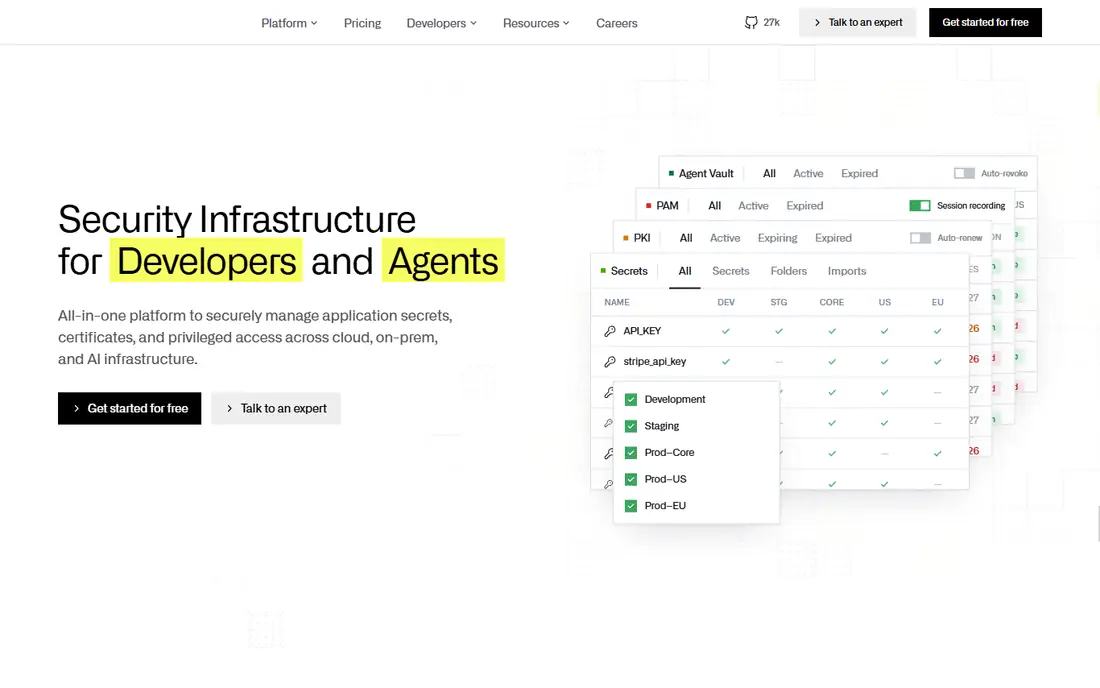
Task: Click API_KEY's EU column checkmark
Action: (938, 331)
